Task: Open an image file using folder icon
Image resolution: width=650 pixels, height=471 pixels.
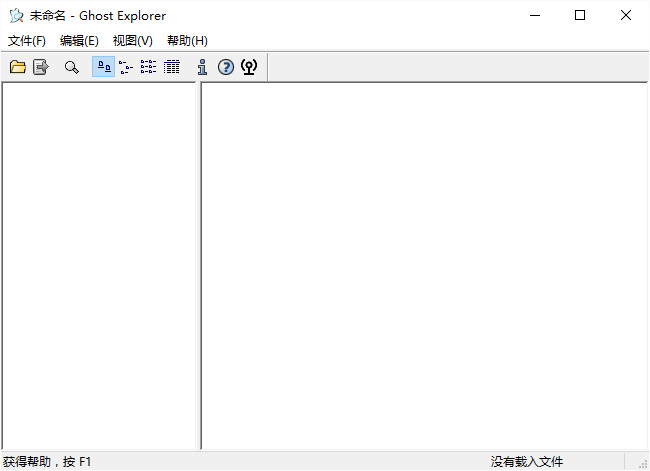Action: [x=18, y=67]
